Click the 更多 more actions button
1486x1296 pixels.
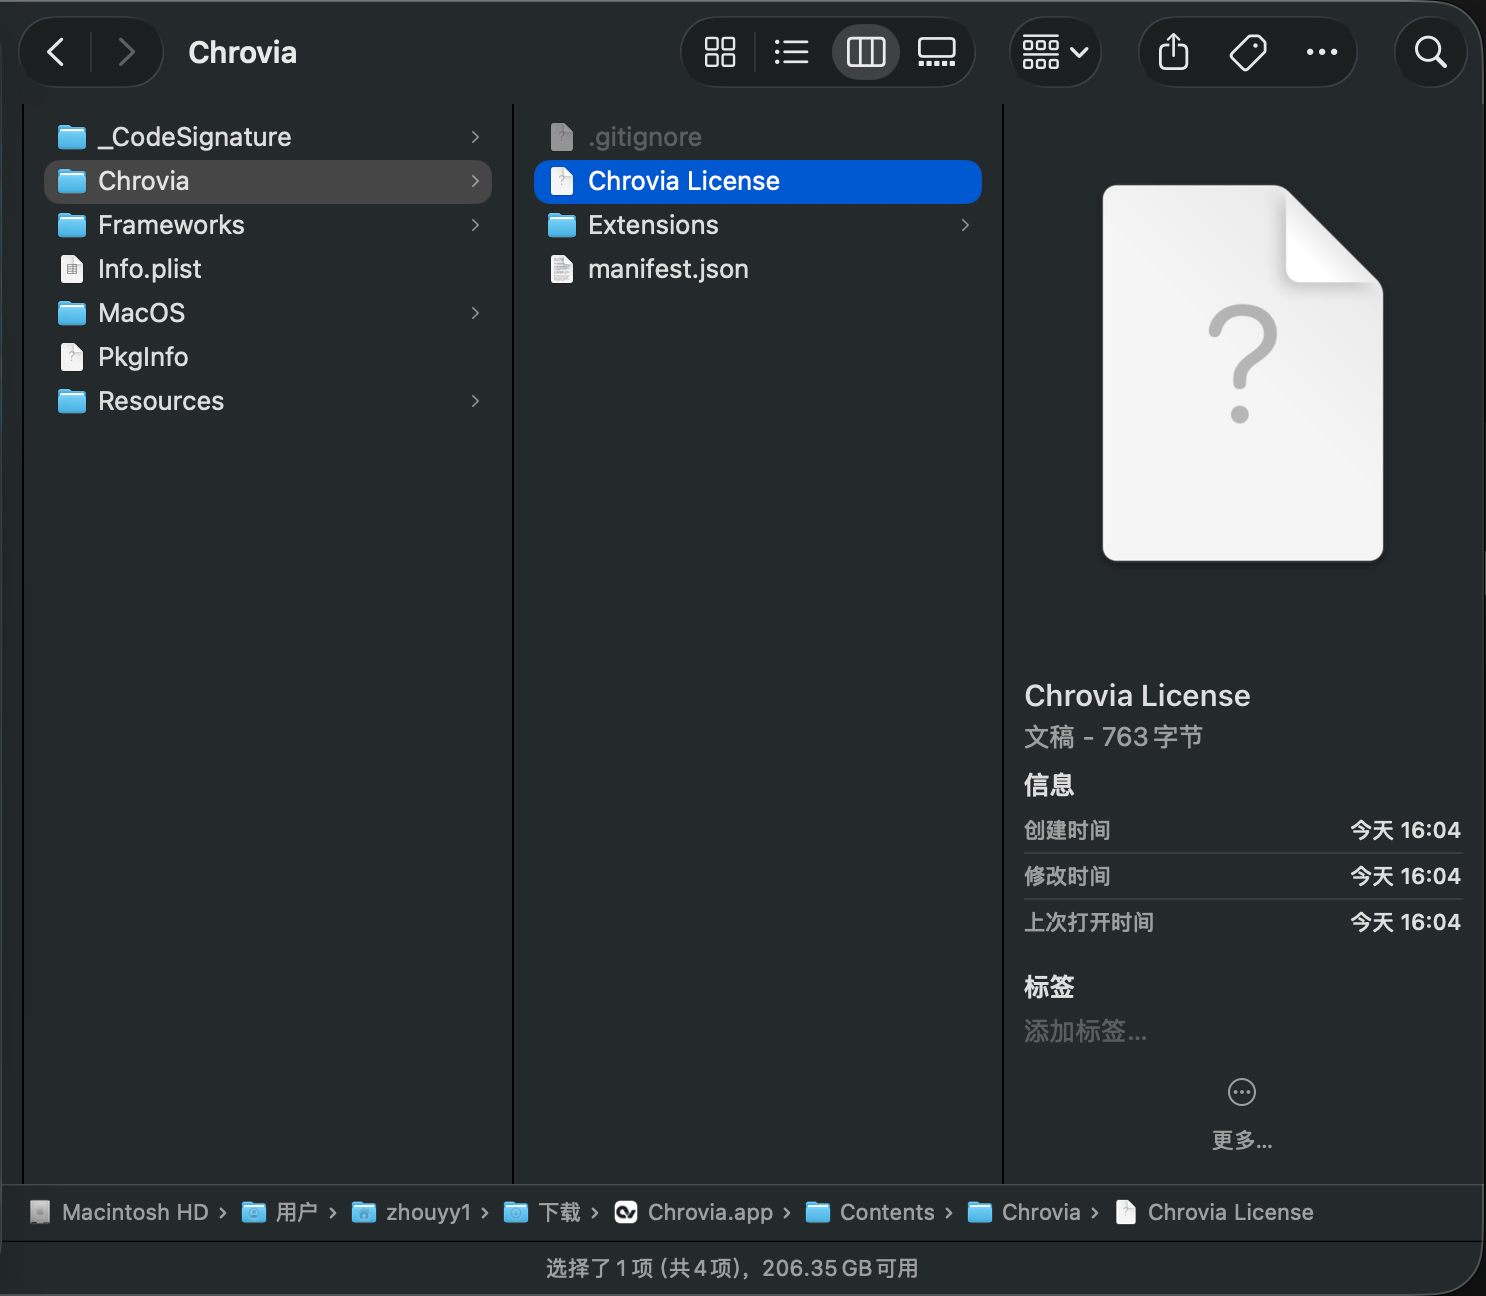(1242, 1113)
